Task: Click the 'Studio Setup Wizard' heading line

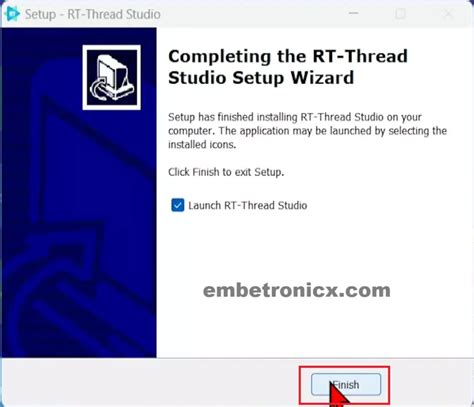Action: [x=261, y=78]
